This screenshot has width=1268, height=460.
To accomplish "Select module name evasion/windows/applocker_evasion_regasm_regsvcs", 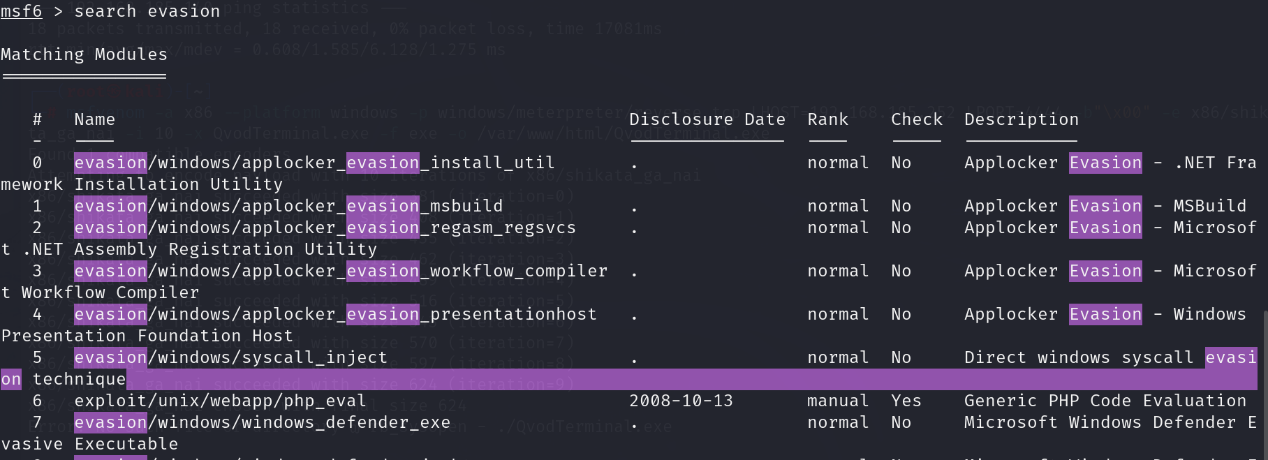I will [x=325, y=227].
